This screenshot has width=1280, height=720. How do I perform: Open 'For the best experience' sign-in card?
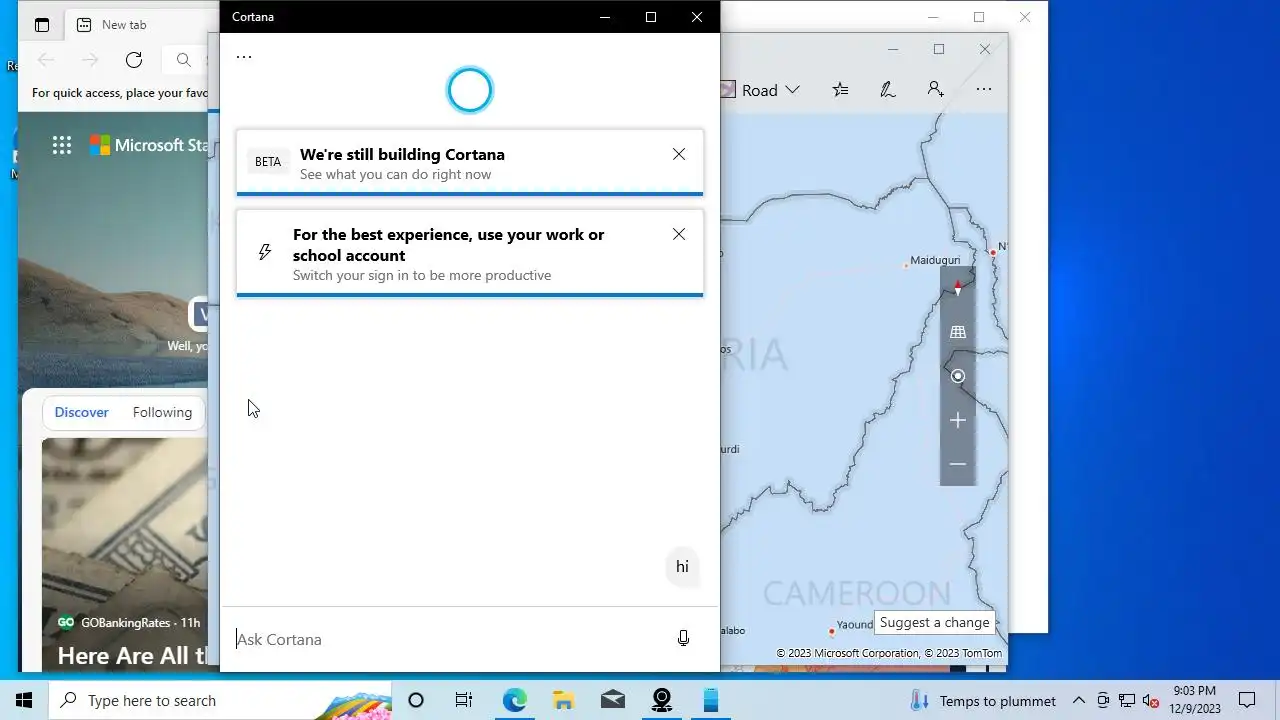pos(470,254)
